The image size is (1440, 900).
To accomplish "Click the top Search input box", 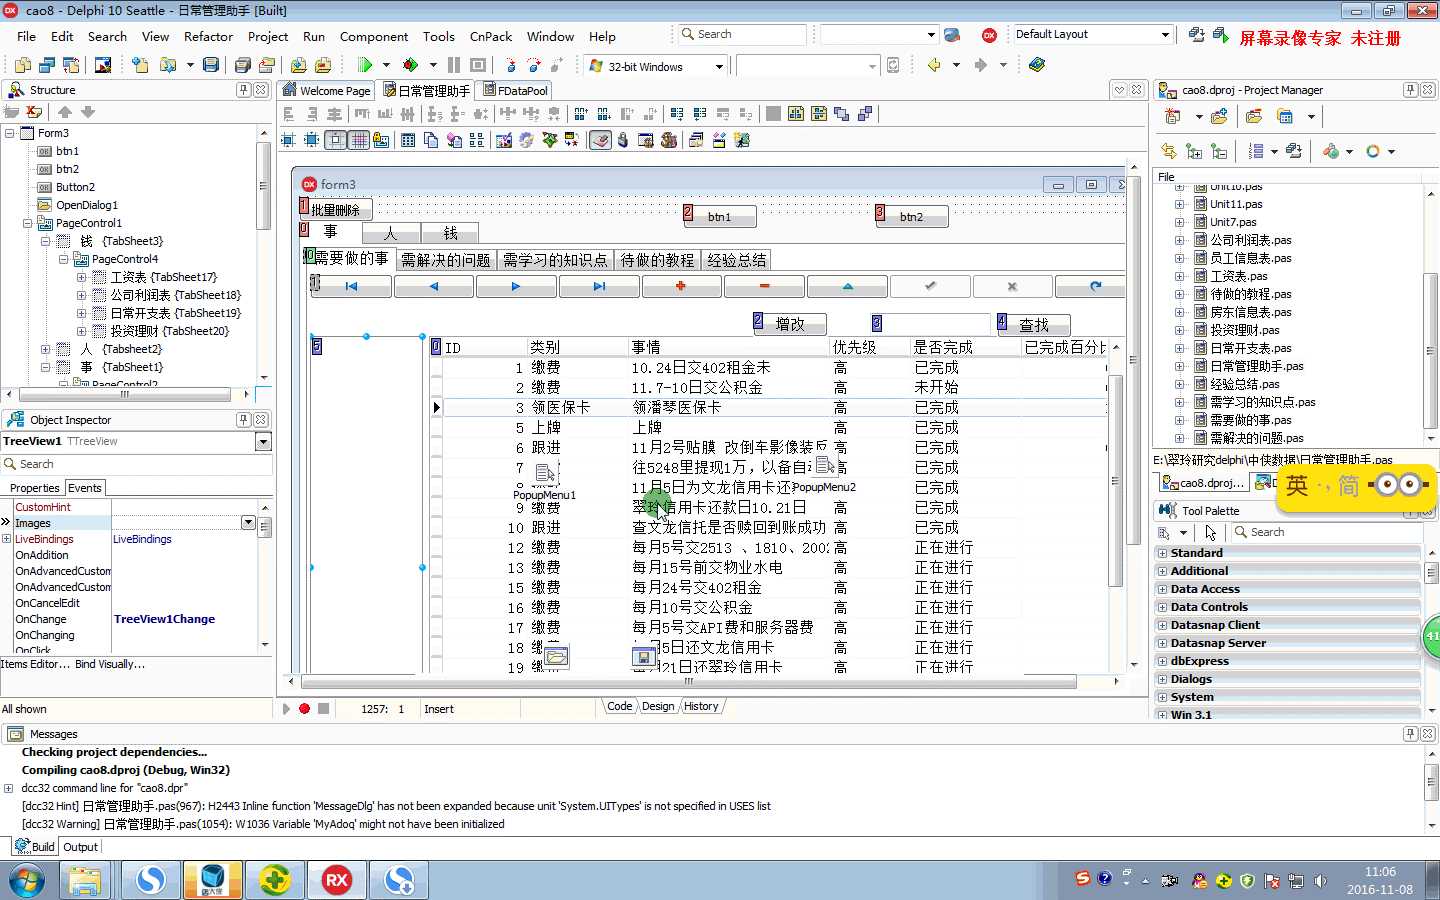I will [x=741, y=34].
